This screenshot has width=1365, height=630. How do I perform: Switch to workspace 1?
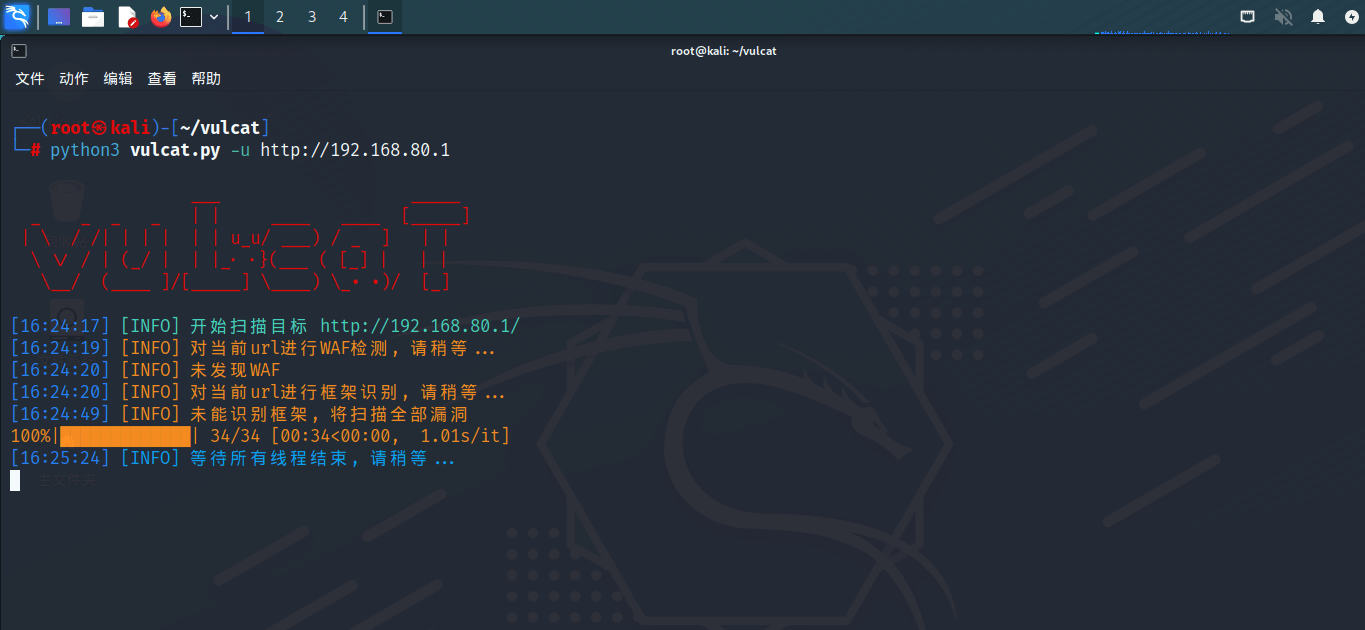click(248, 17)
